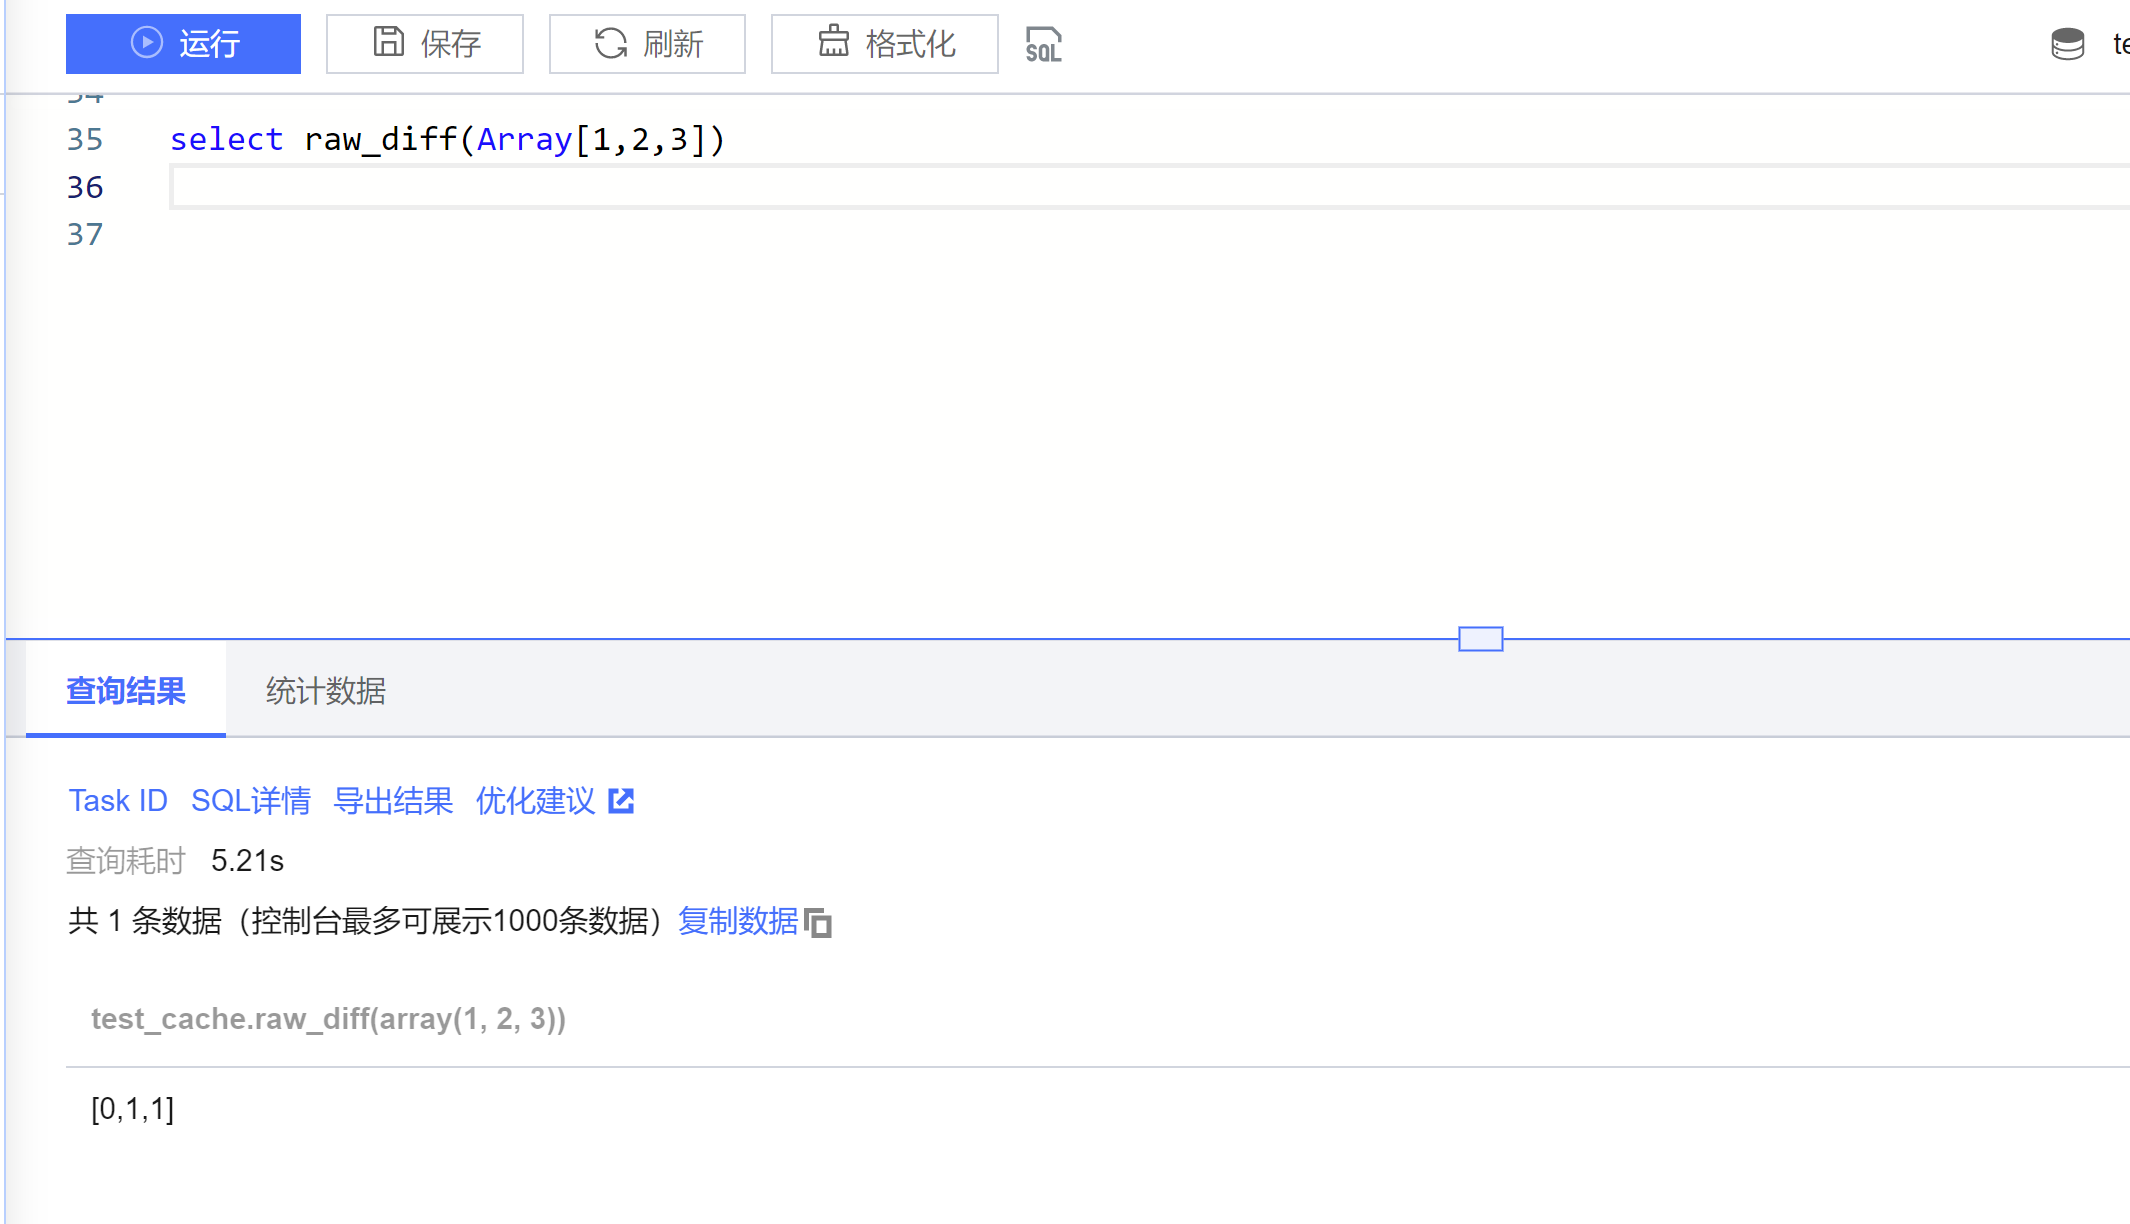The width and height of the screenshot is (2130, 1224).
Task: Click the panel splitter resize handle
Action: point(1480,639)
